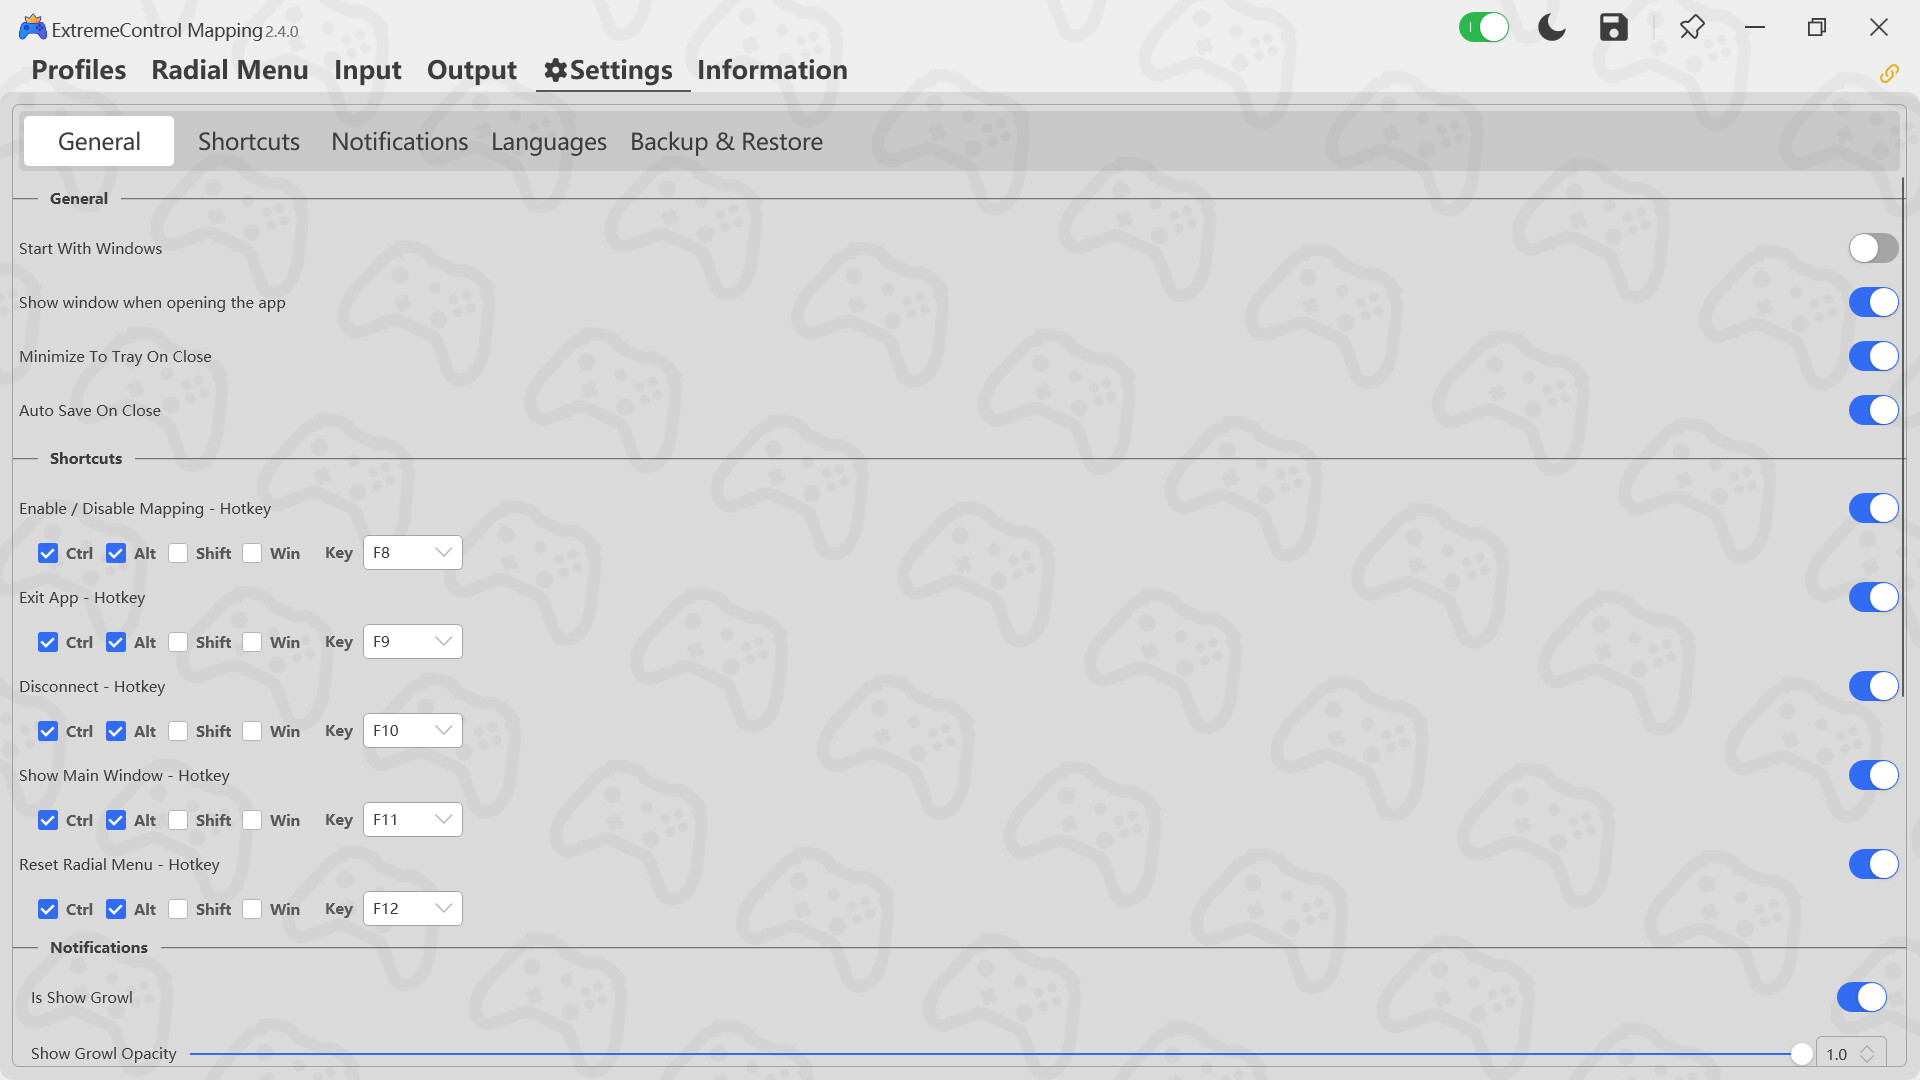Uncheck Alt for Show Main Window hotkey
The width and height of the screenshot is (1920, 1080).
pyautogui.click(x=116, y=820)
